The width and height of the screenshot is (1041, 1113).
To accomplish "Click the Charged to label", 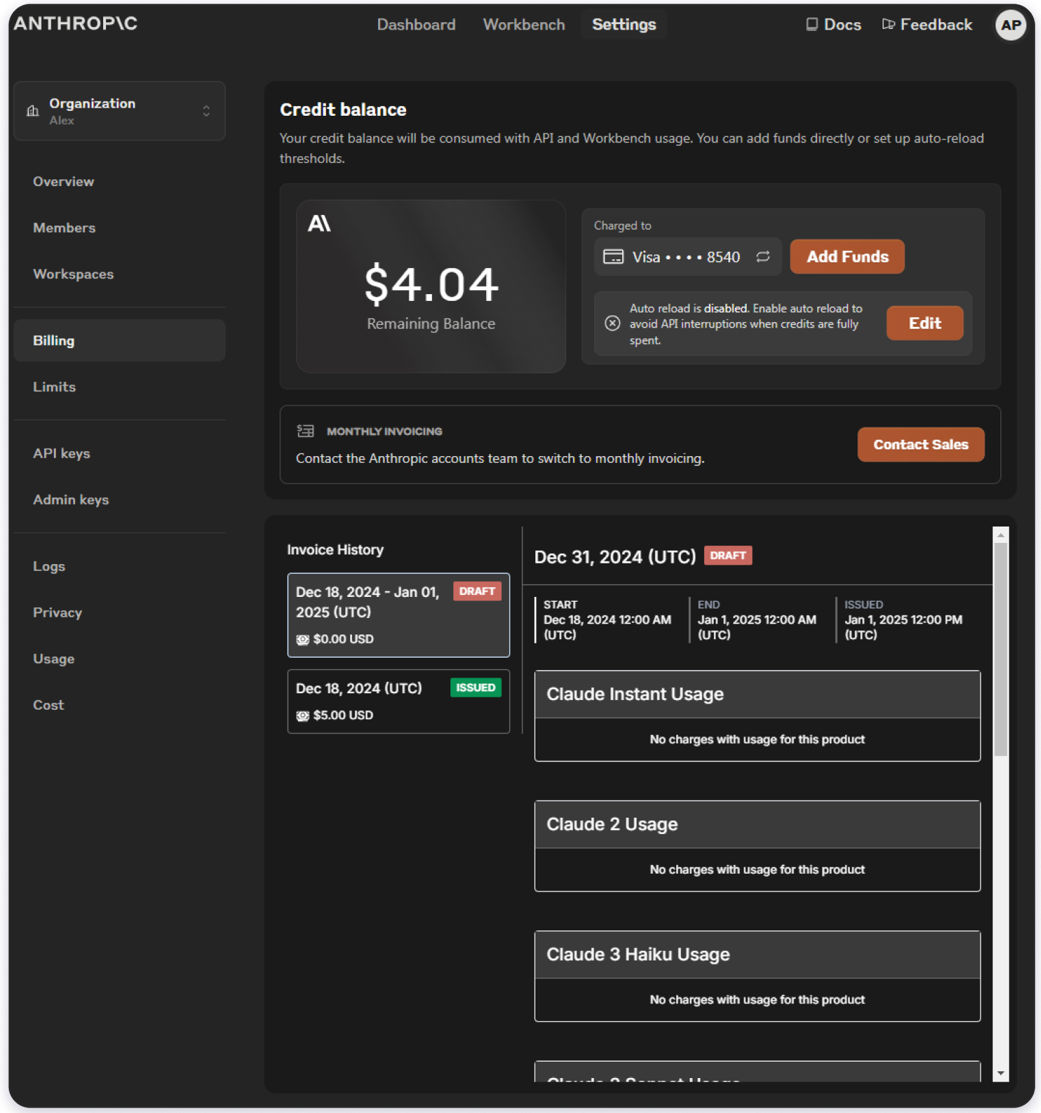I will [x=622, y=226].
